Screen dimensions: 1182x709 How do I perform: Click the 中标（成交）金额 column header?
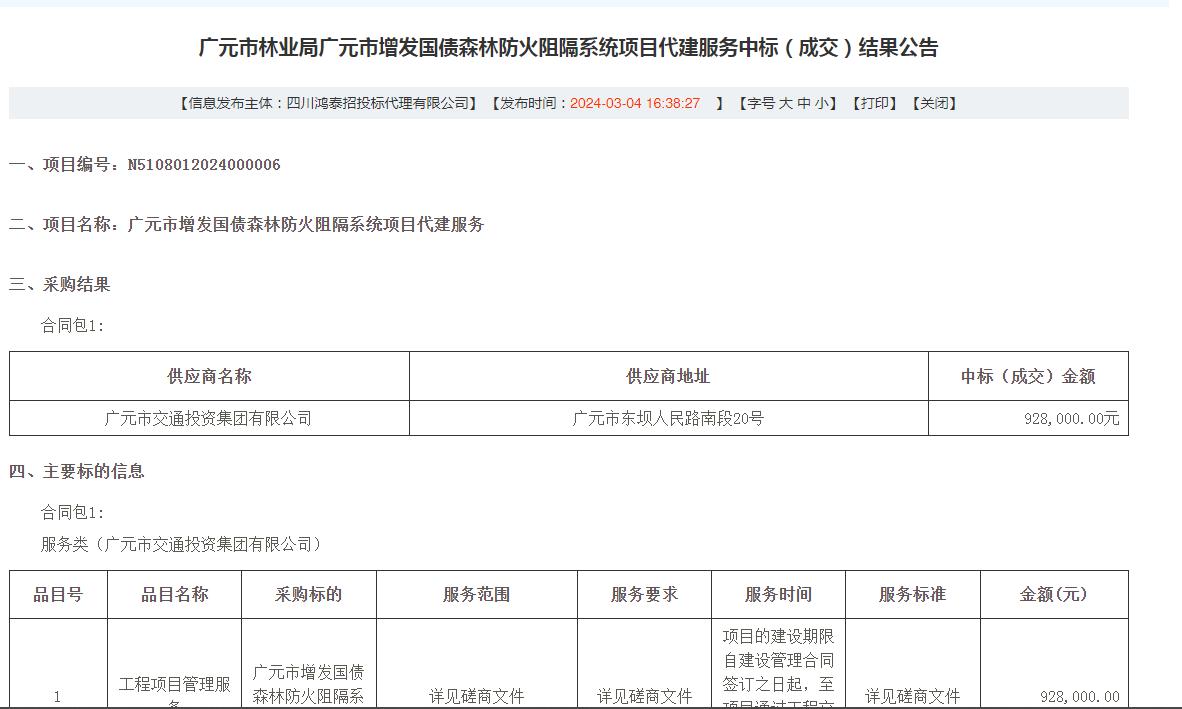[1028, 377]
